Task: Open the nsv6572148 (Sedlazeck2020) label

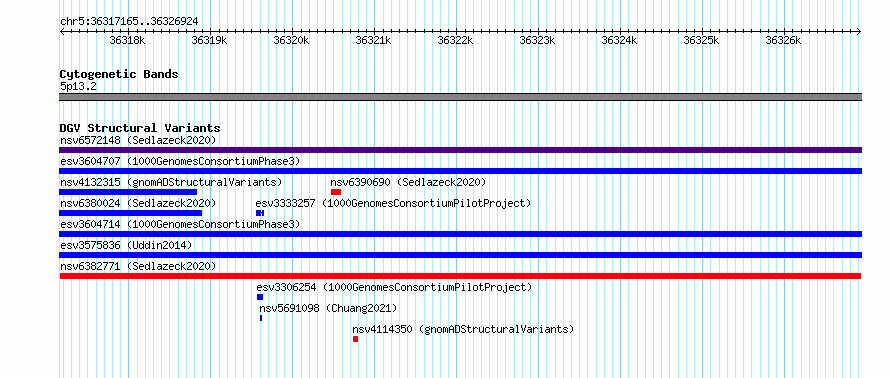Action: pyautogui.click(x=138, y=140)
